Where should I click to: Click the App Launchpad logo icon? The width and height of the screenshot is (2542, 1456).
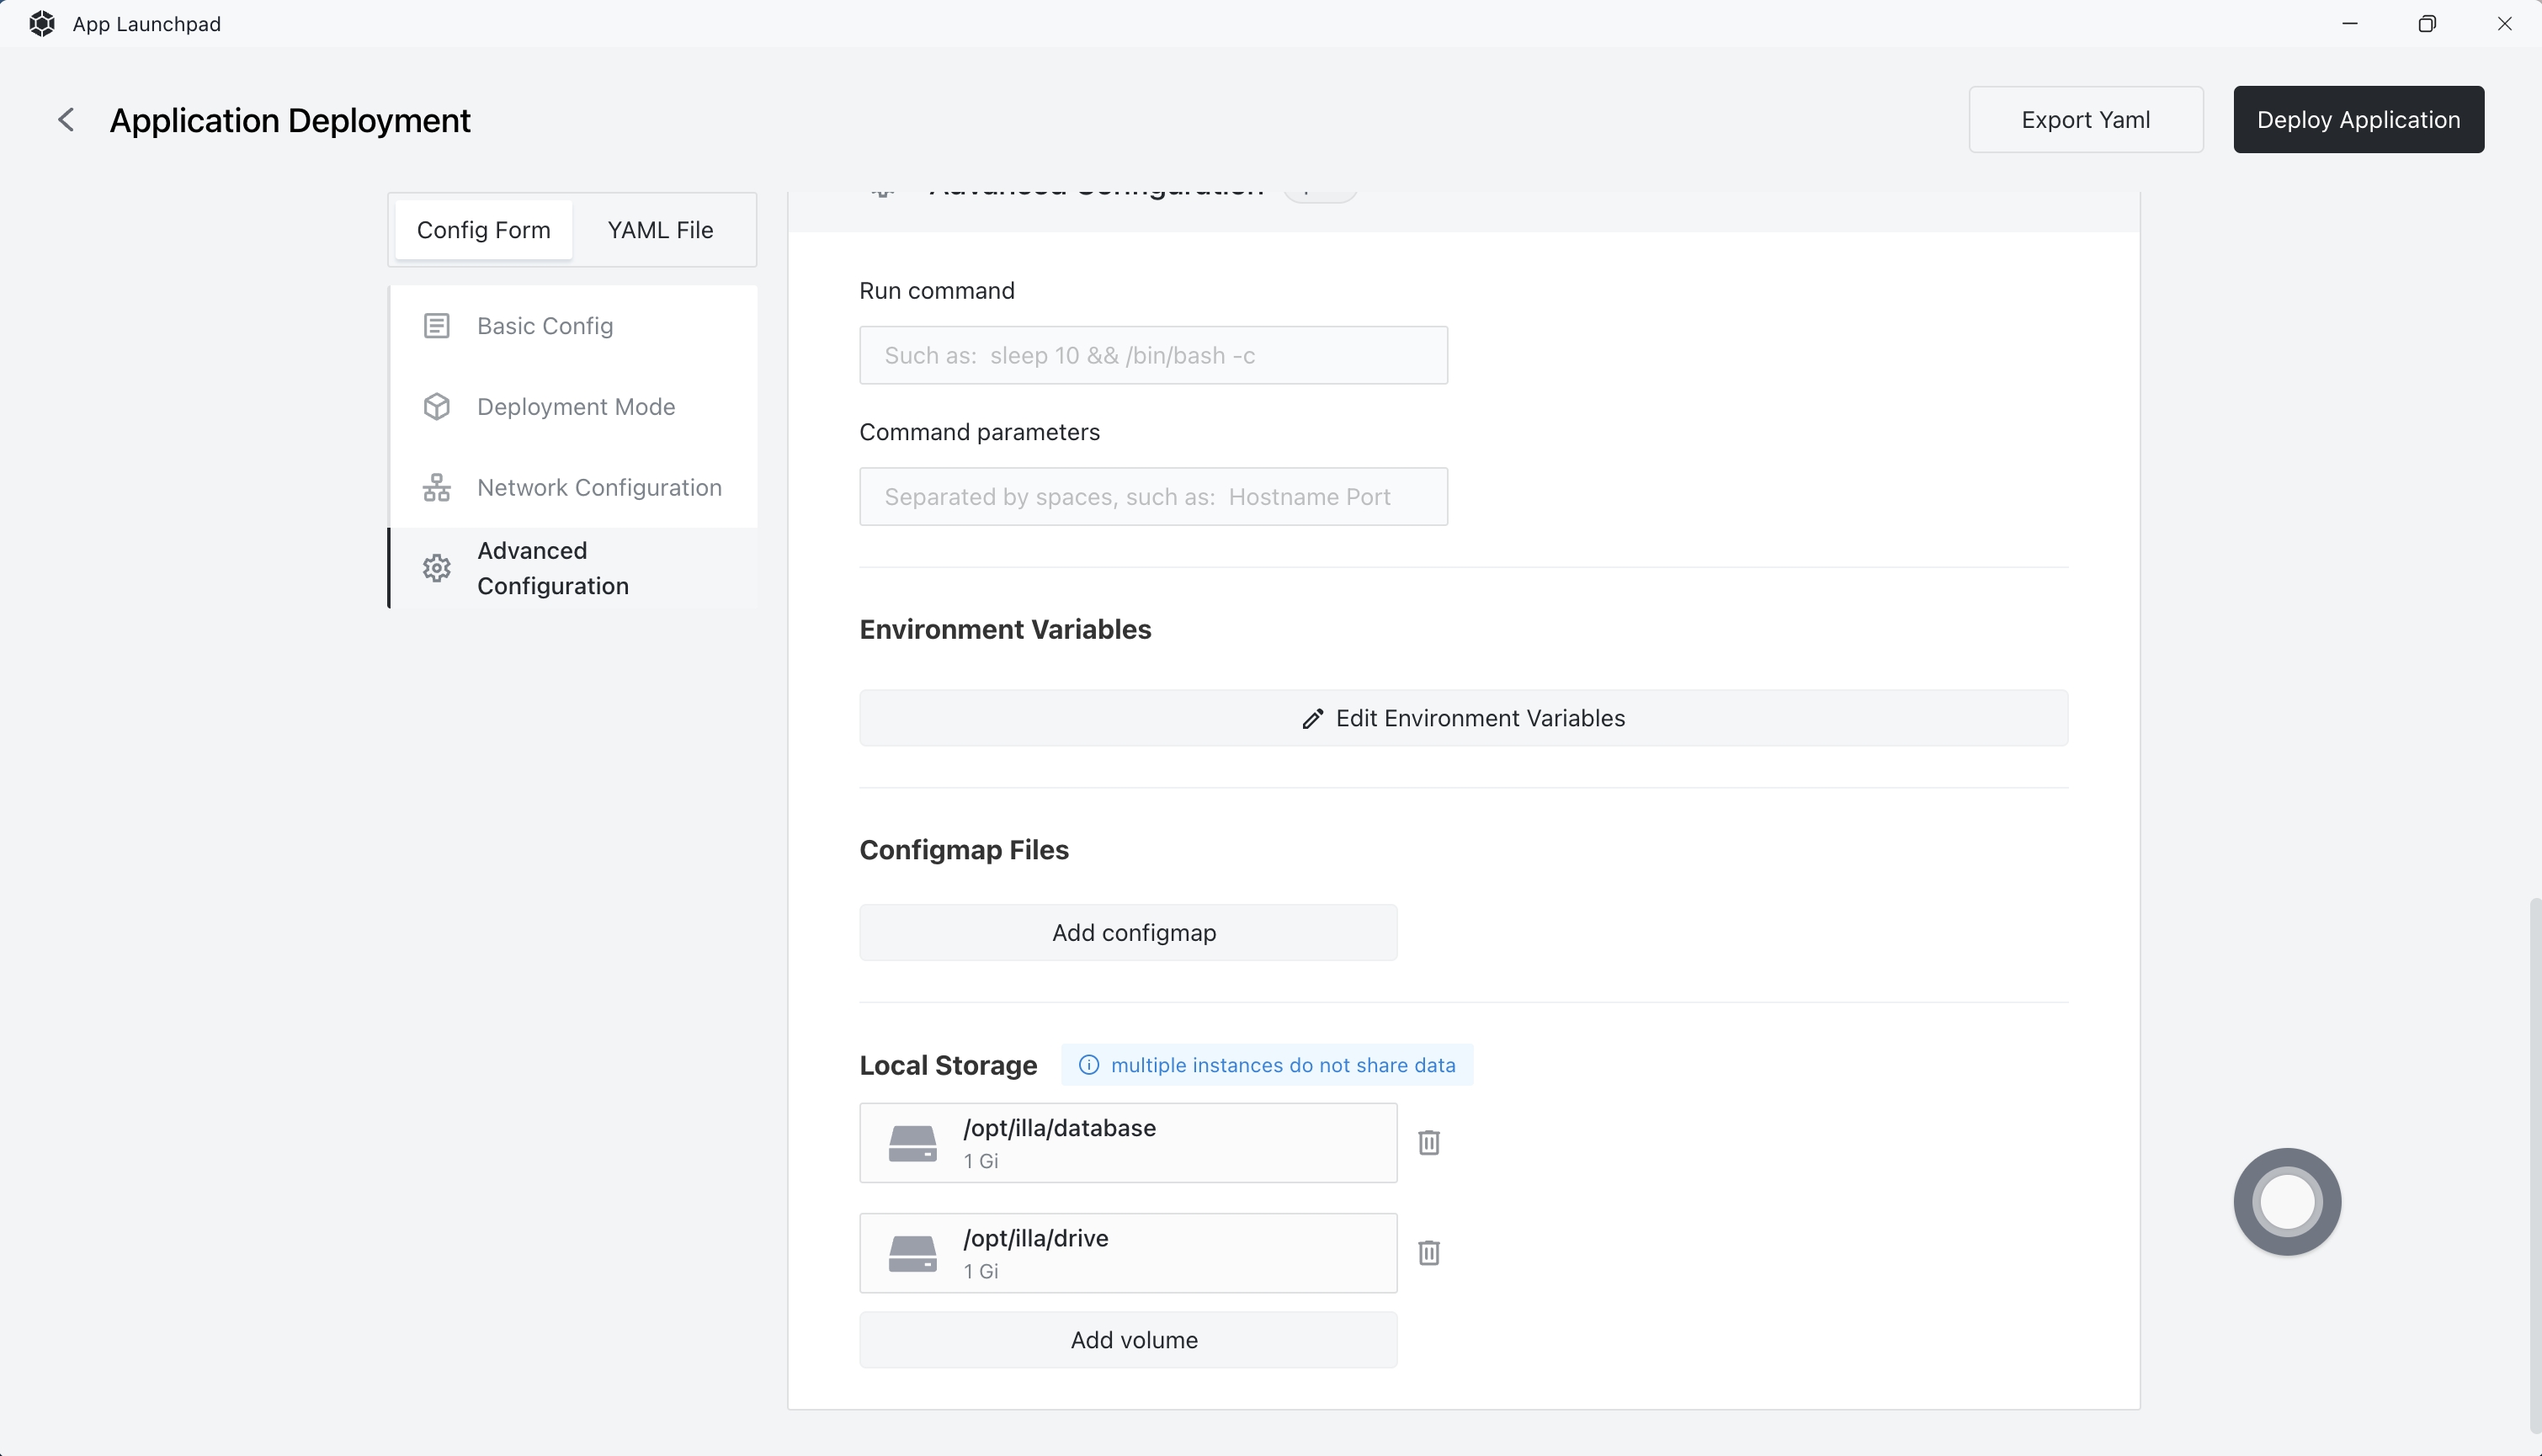pos(42,24)
